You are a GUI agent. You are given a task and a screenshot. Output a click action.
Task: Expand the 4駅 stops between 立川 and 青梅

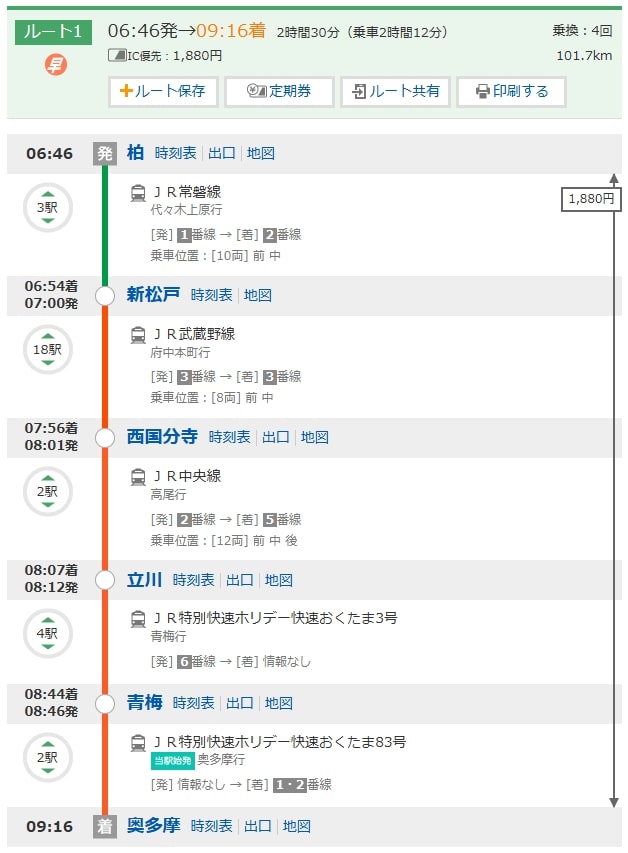[x=47, y=633]
